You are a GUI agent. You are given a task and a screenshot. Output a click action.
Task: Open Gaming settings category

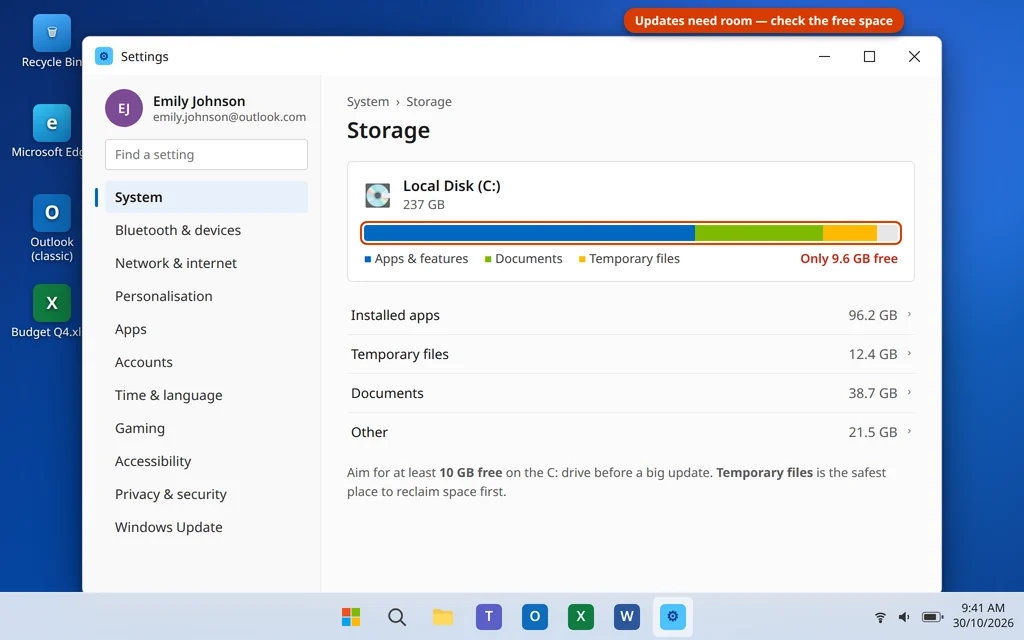[x=206, y=428]
